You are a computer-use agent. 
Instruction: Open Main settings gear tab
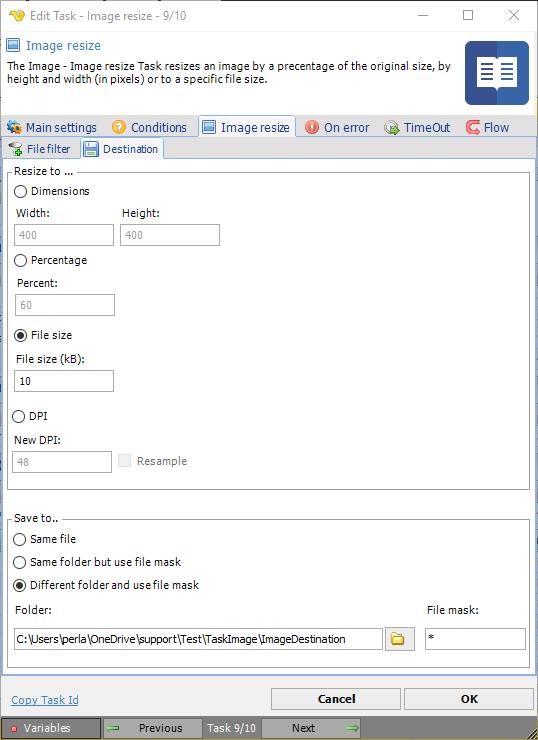(x=14, y=127)
